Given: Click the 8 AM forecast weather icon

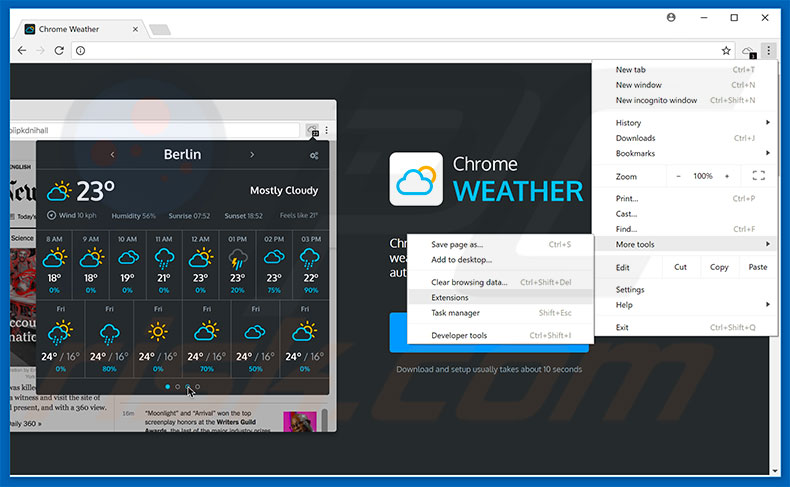Looking at the screenshot, I should 54,258.
